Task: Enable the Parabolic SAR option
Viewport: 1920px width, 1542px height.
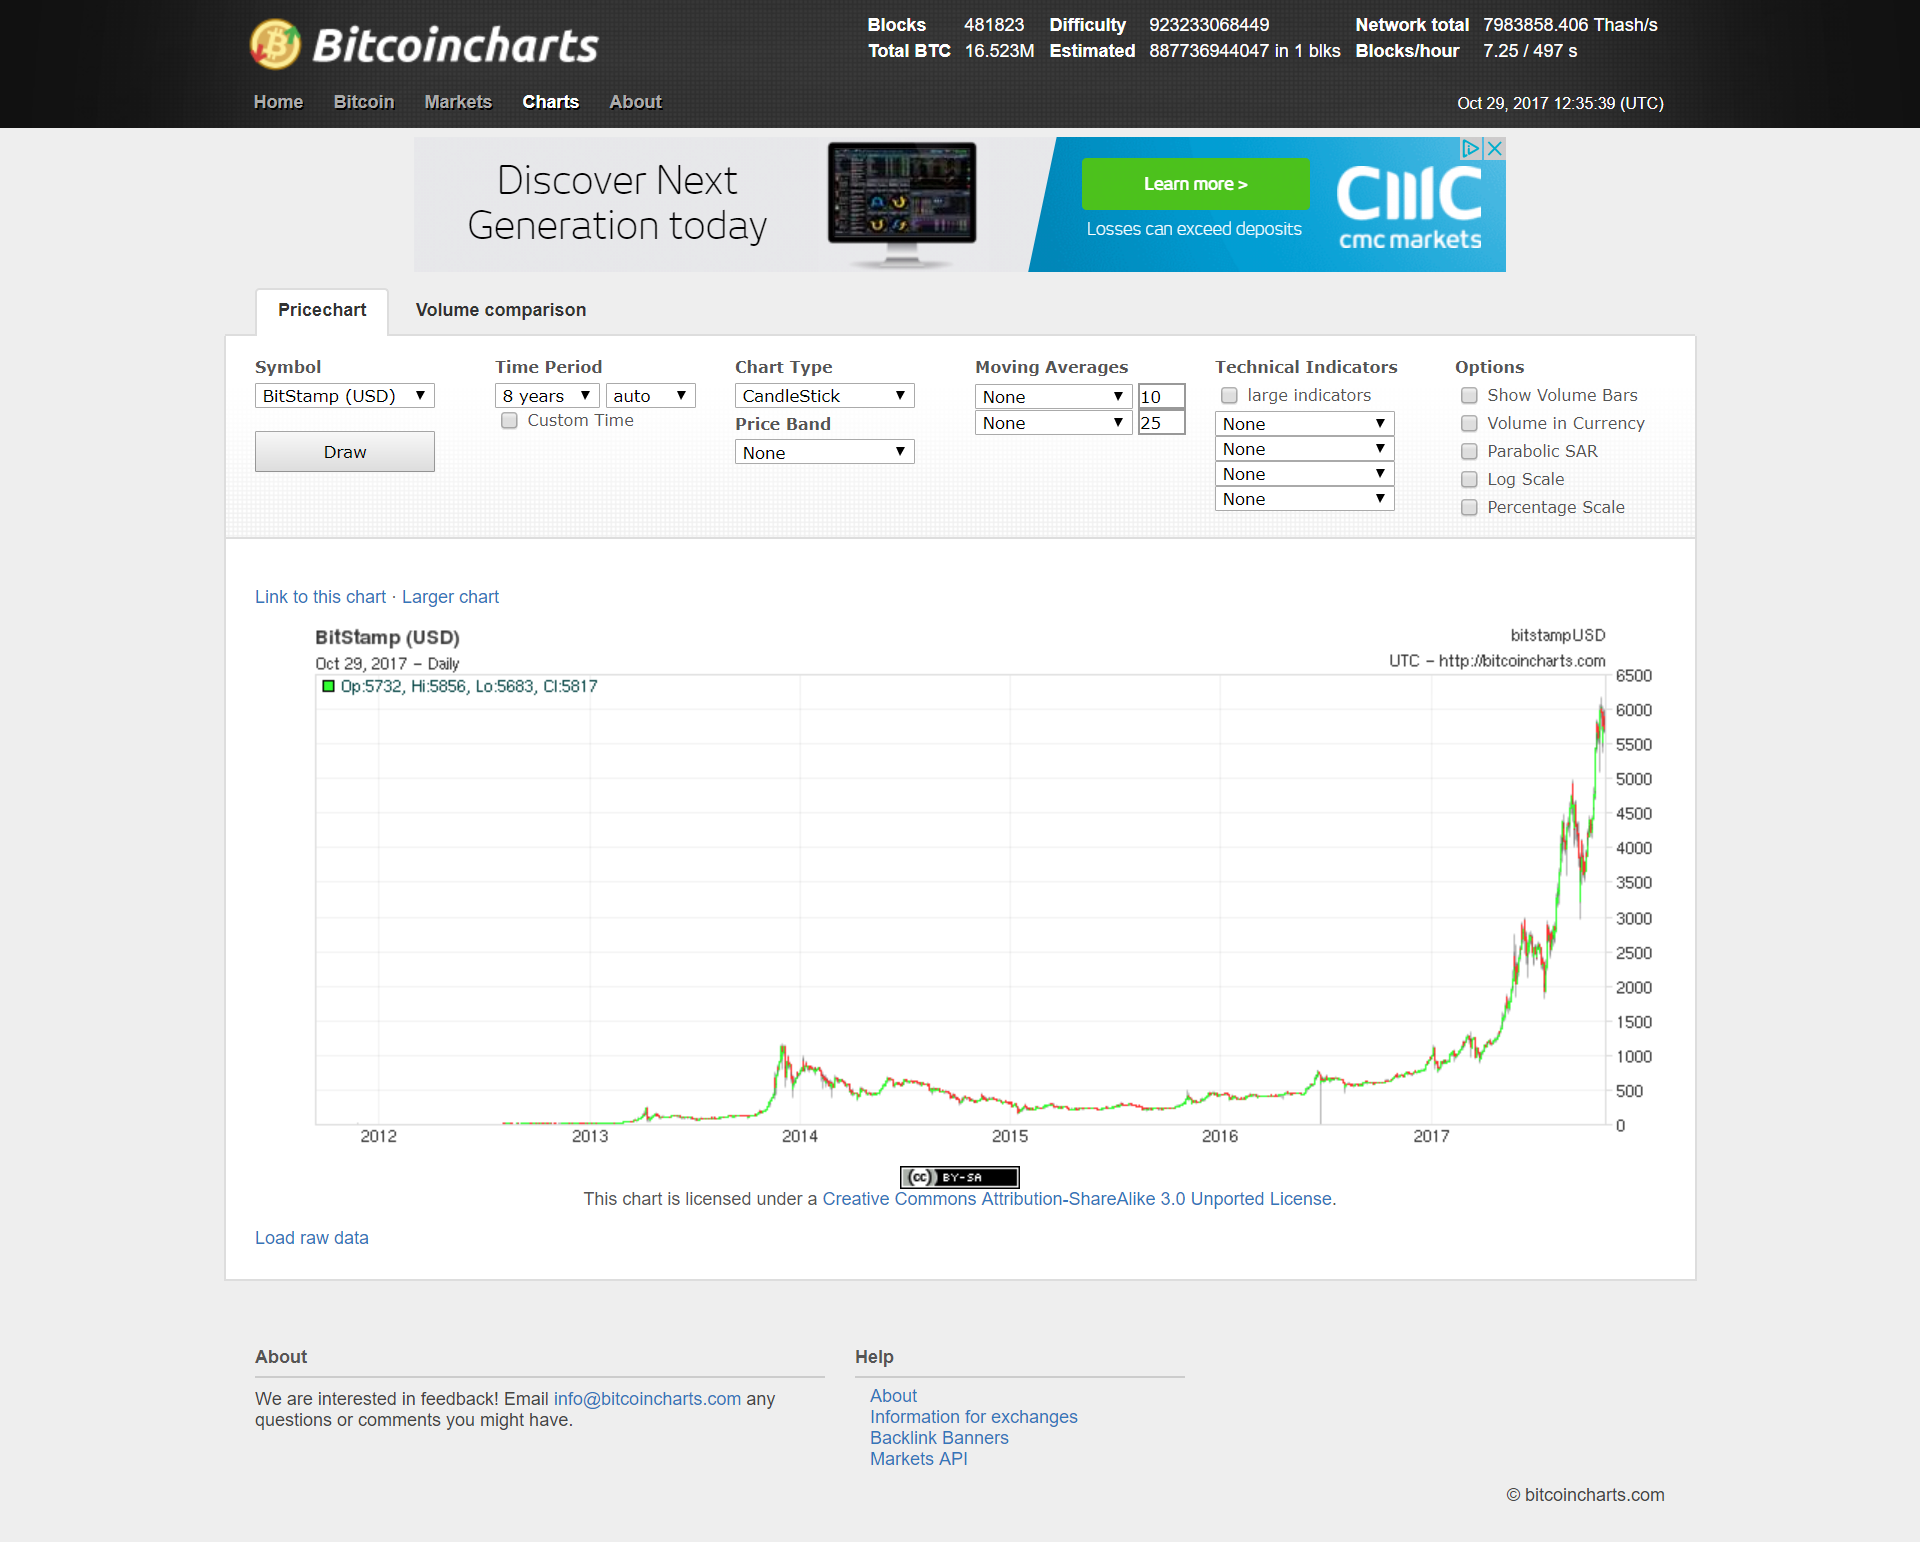Action: click(1469, 451)
